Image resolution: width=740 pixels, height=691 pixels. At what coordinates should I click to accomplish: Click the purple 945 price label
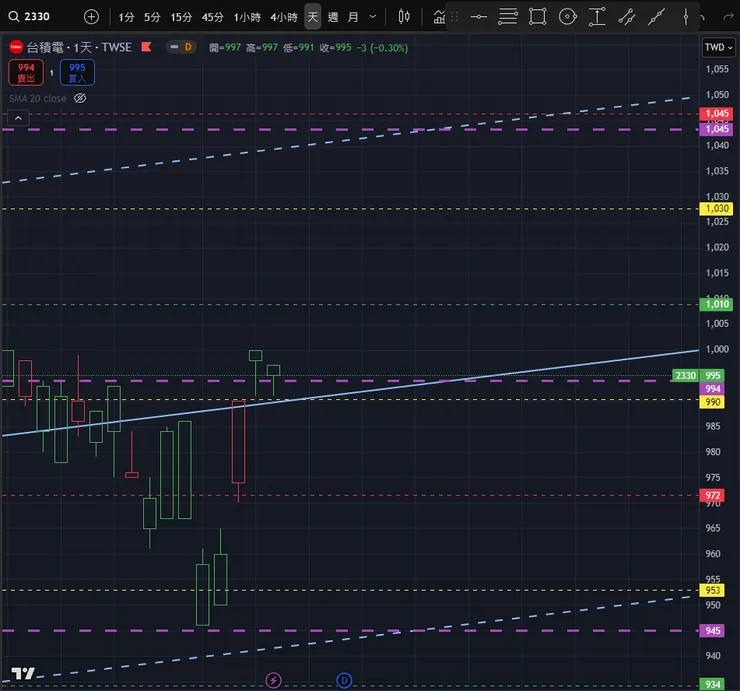712,631
